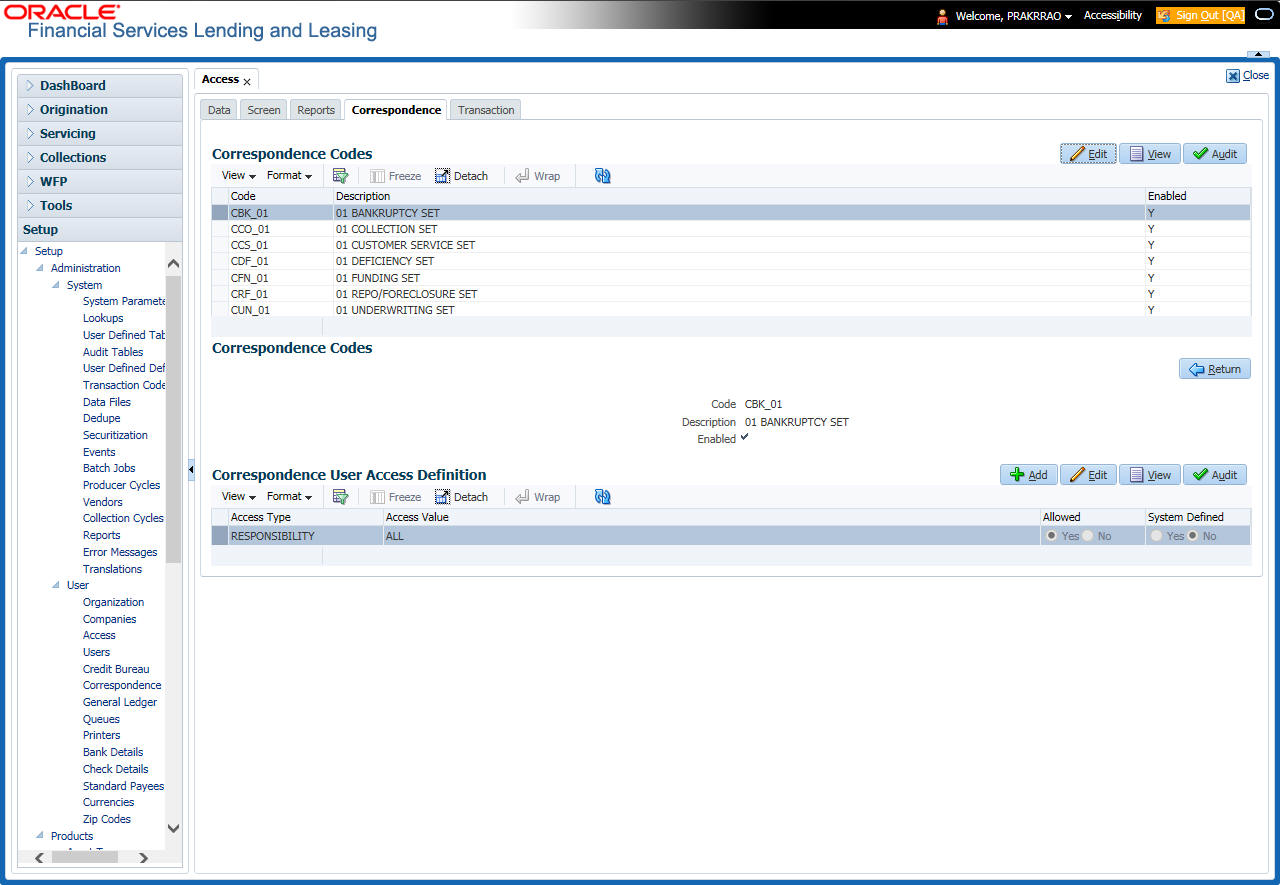Detach the Correspondence User Access Definition table
Viewport: 1280px width, 885px height.
[x=461, y=497]
